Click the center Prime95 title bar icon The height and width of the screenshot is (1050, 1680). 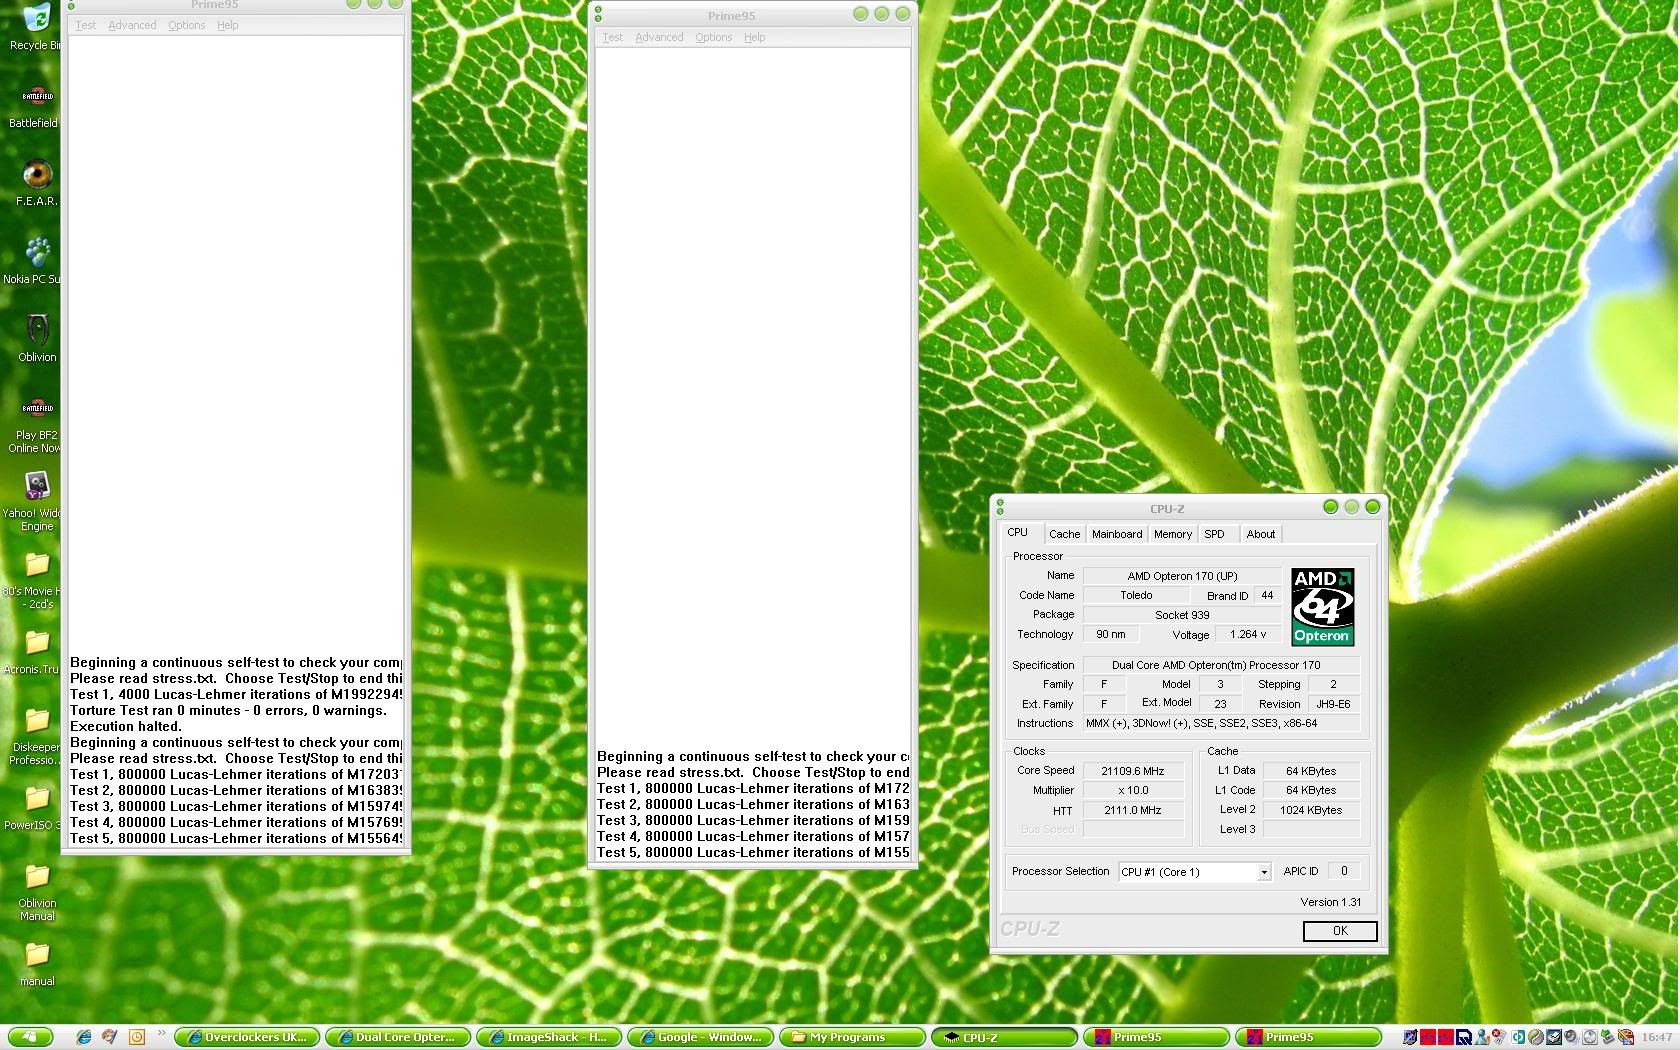[x=598, y=14]
